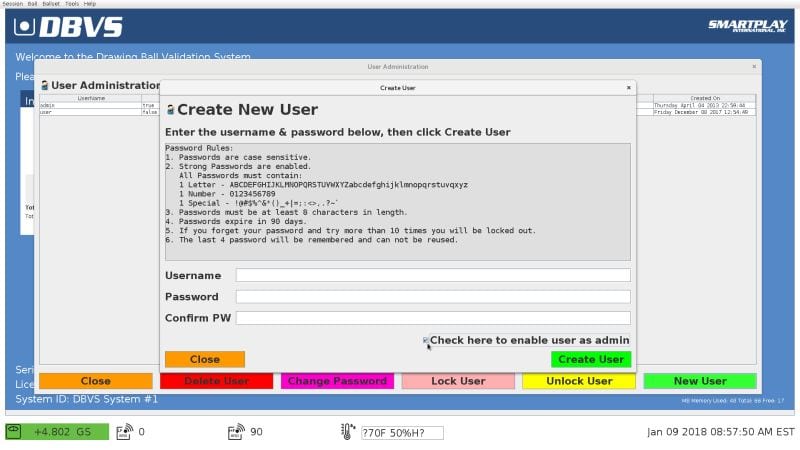Click the green Create User button

coord(591,359)
